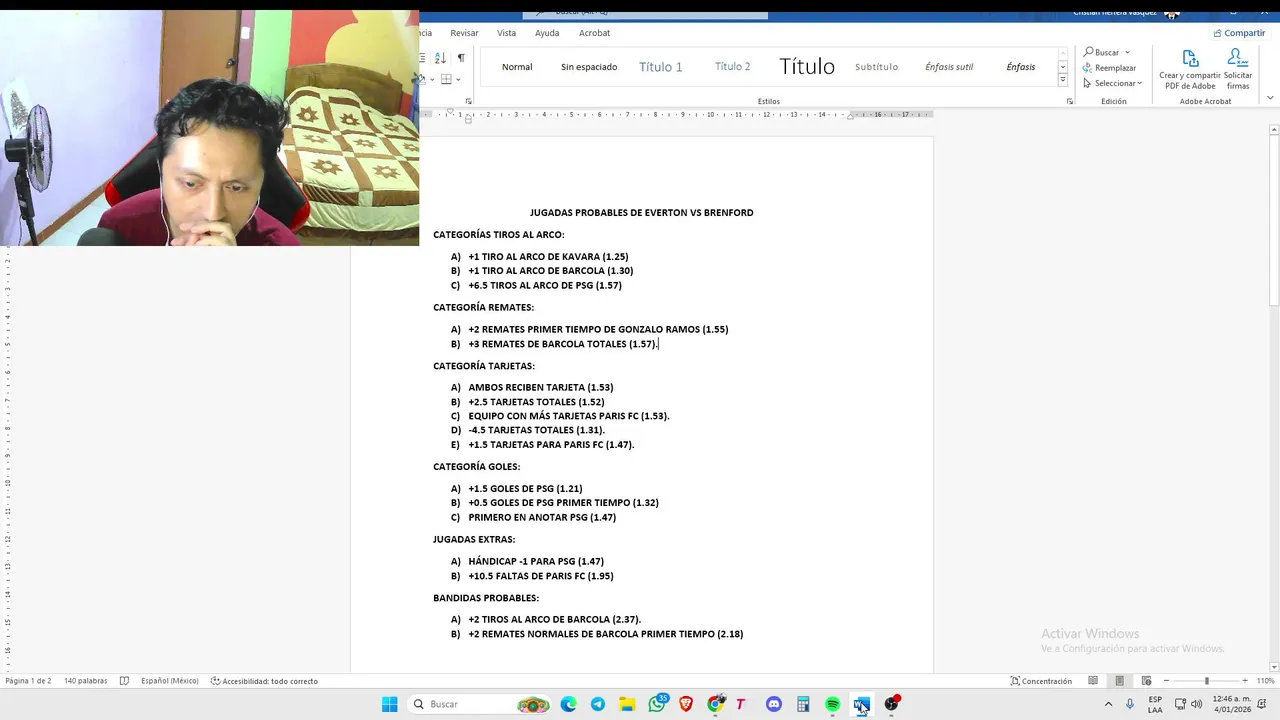The image size is (1280, 720).
Task: Switch to Print Layout view icon
Action: tap(1120, 681)
